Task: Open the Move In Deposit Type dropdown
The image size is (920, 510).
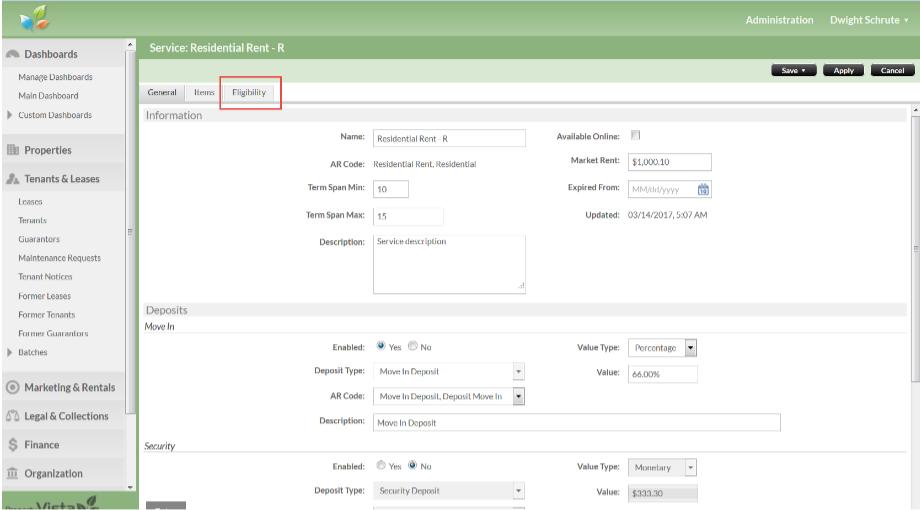Action: [518, 372]
